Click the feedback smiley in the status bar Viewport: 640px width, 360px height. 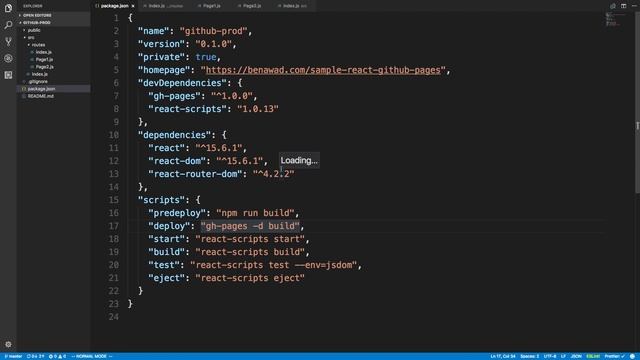[632, 356]
